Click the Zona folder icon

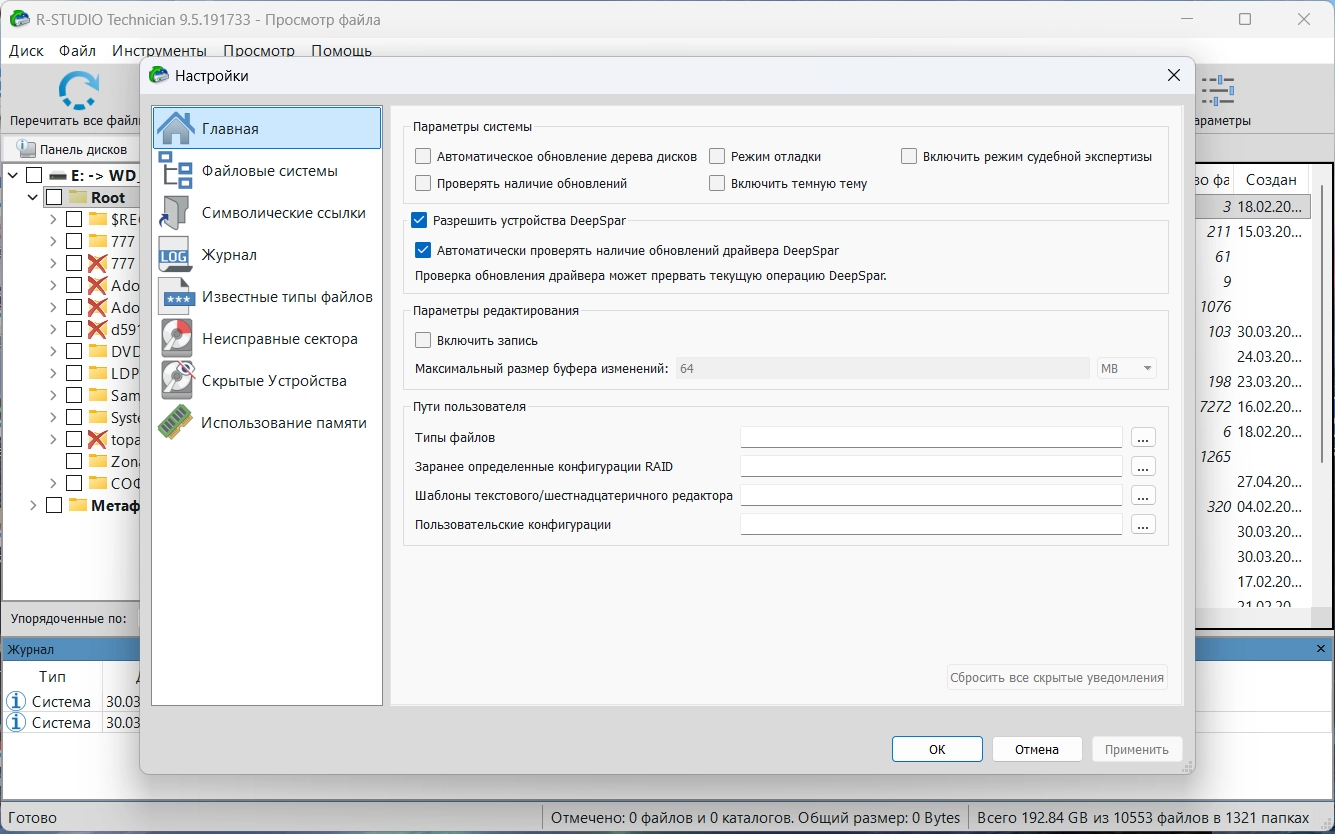coord(97,461)
